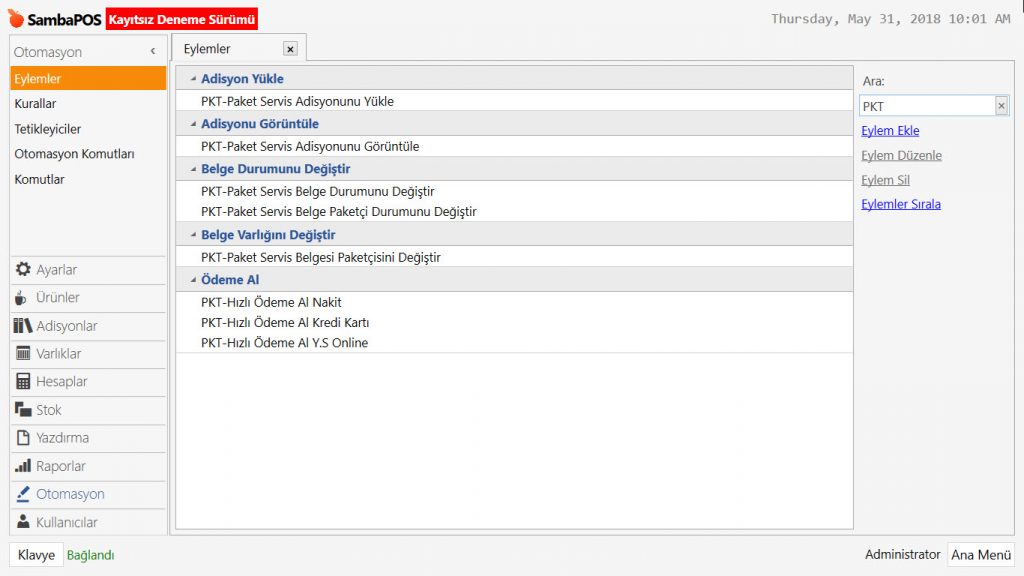Collapse the Belge Durumunu Değiştir group
The width and height of the screenshot is (1024, 576).
[x=192, y=170]
